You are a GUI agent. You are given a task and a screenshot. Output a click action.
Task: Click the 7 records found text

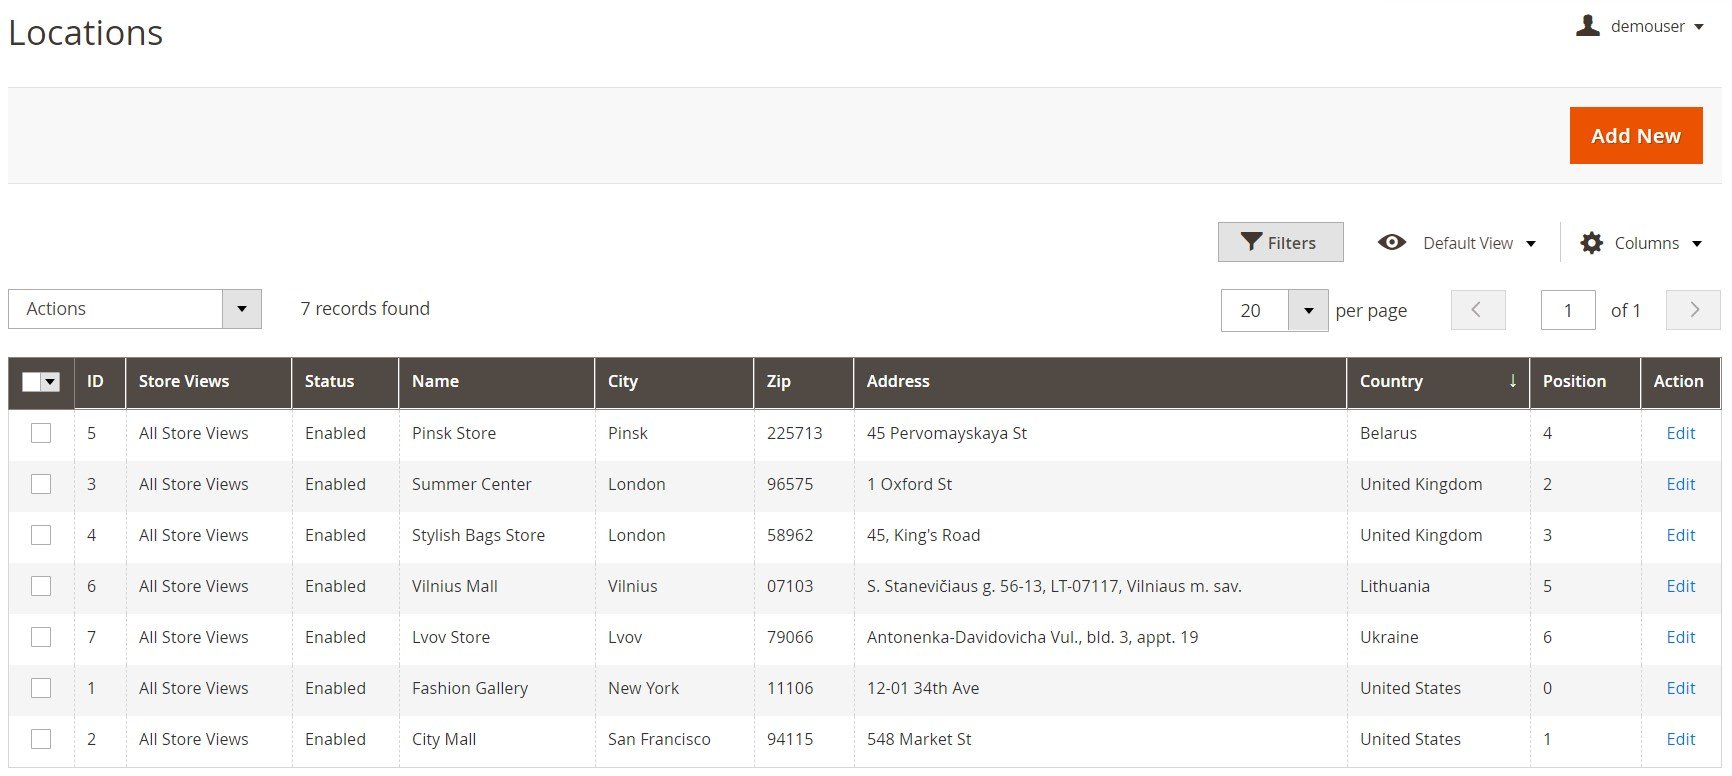365,309
